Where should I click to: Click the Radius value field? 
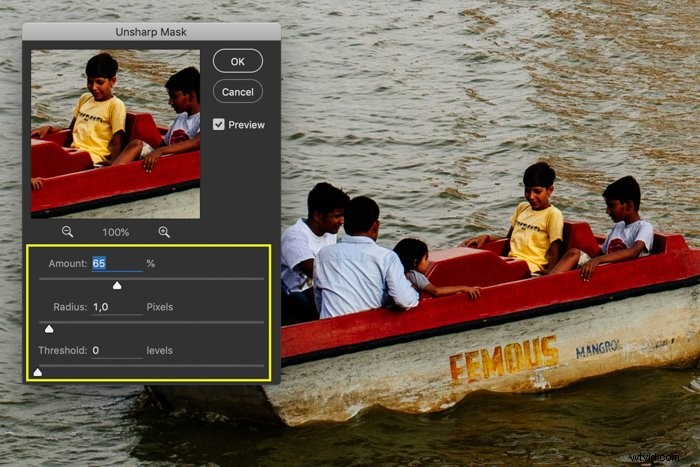click(117, 307)
